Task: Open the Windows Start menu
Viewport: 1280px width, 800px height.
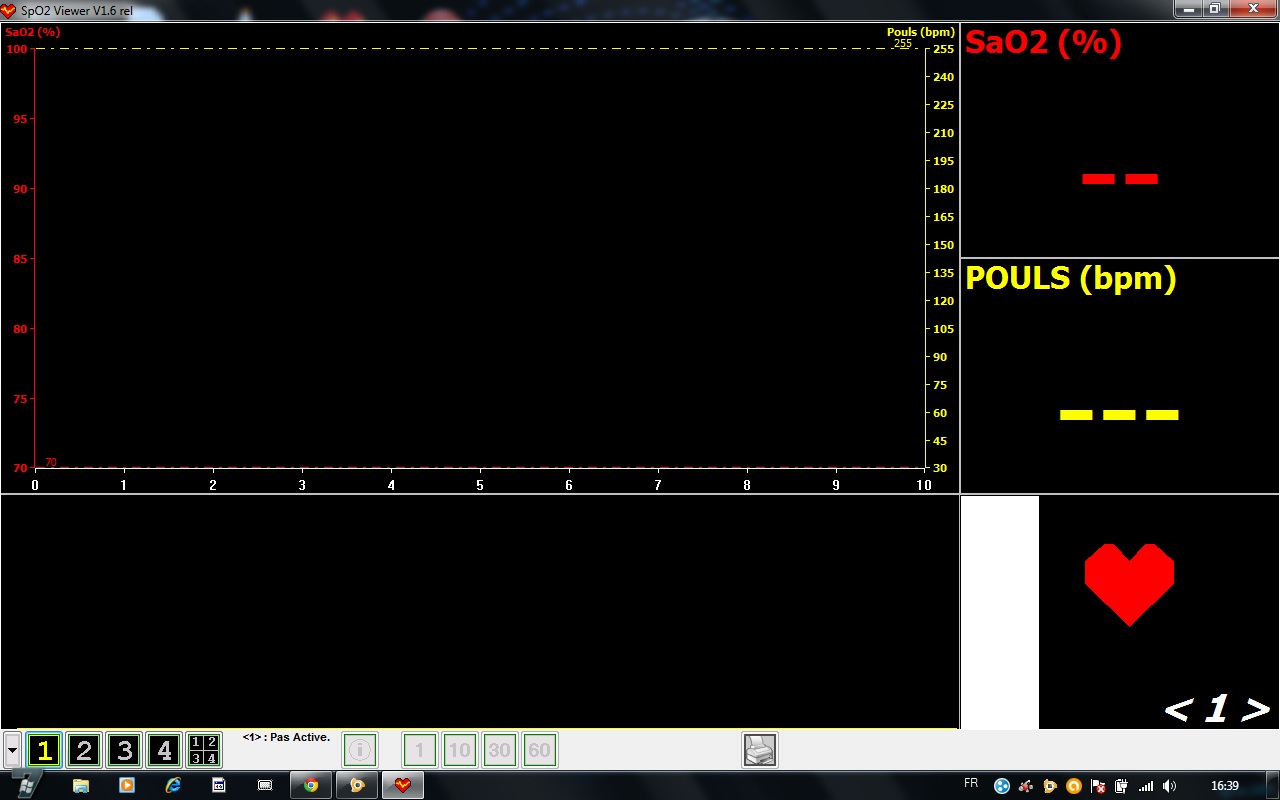Action: pos(26,784)
